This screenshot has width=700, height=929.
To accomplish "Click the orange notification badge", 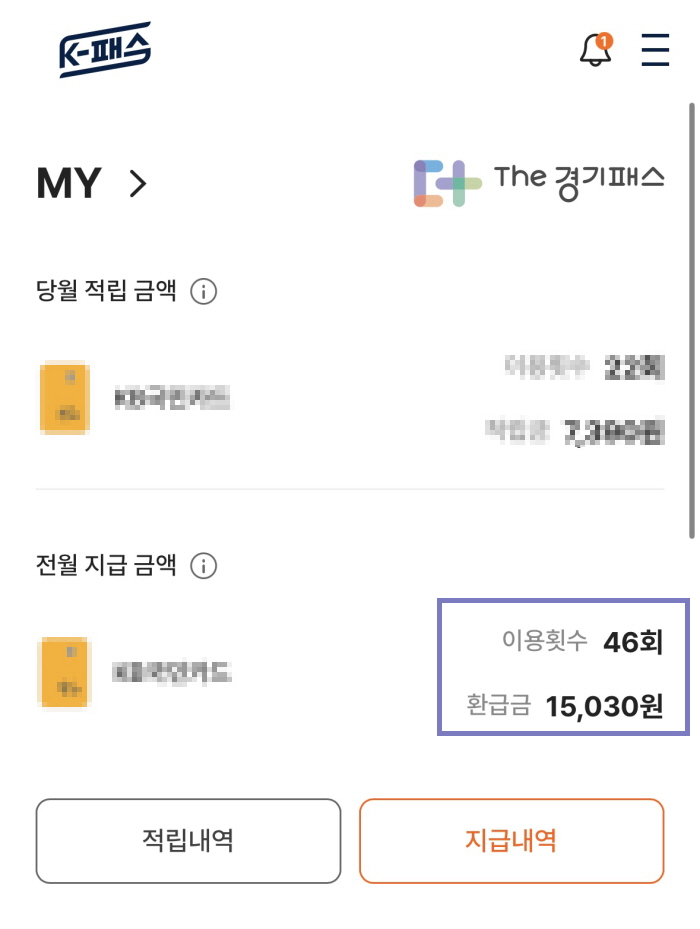I will pos(604,41).
